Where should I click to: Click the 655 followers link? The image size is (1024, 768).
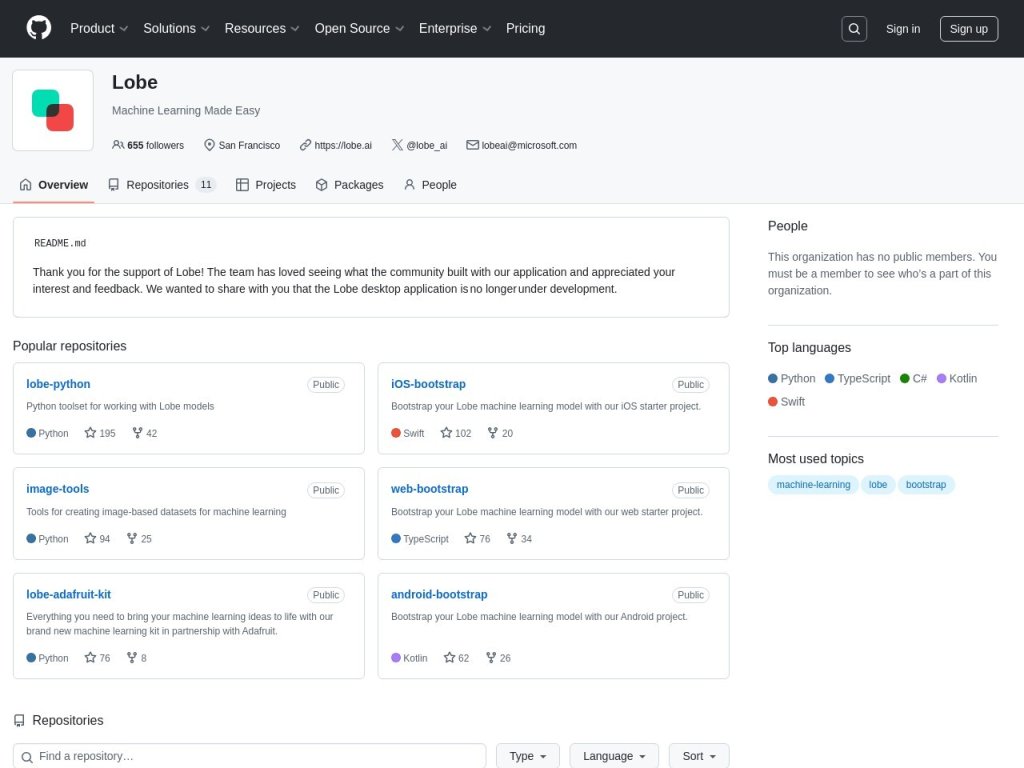(x=148, y=145)
